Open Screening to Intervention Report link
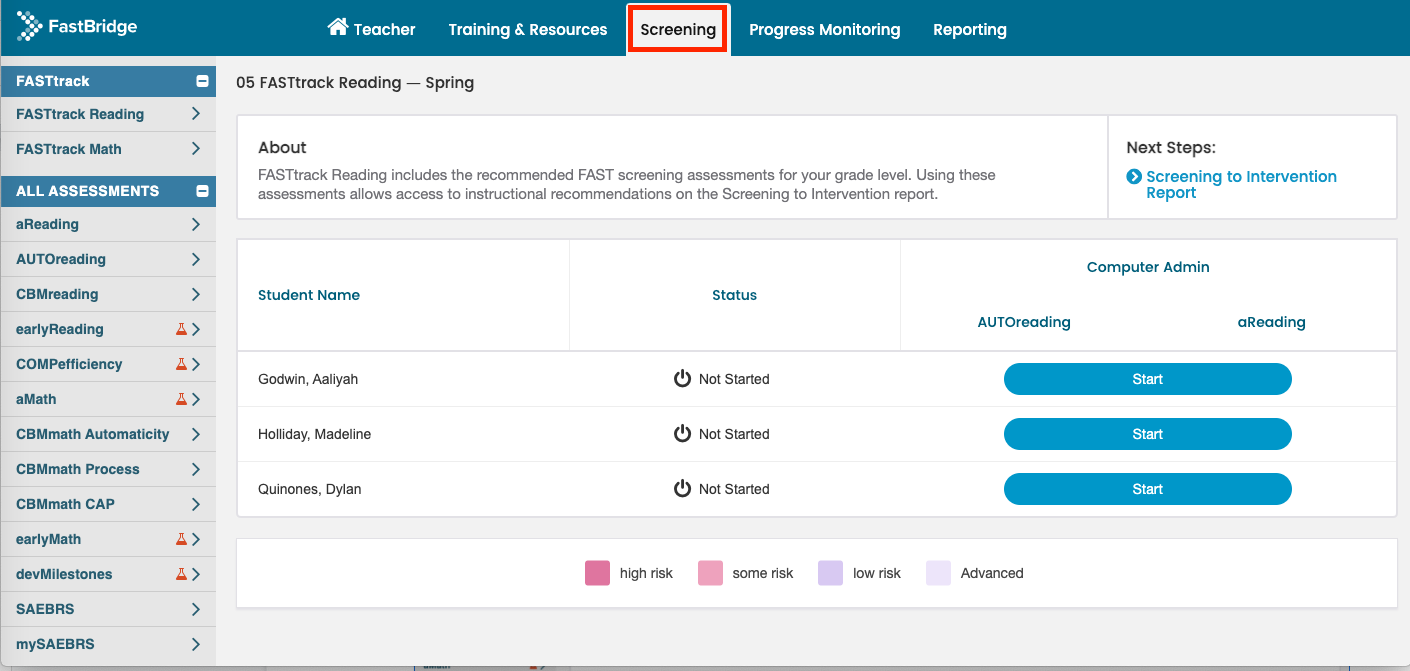 (x=1241, y=185)
